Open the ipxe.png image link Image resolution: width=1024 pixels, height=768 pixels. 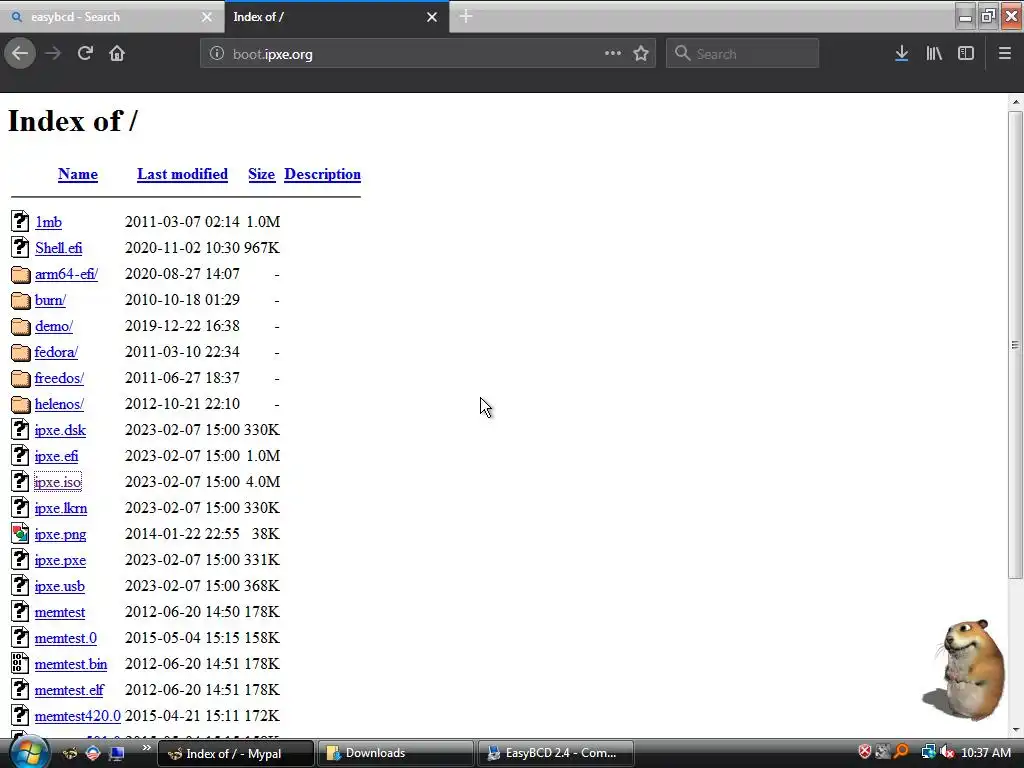(x=60, y=534)
